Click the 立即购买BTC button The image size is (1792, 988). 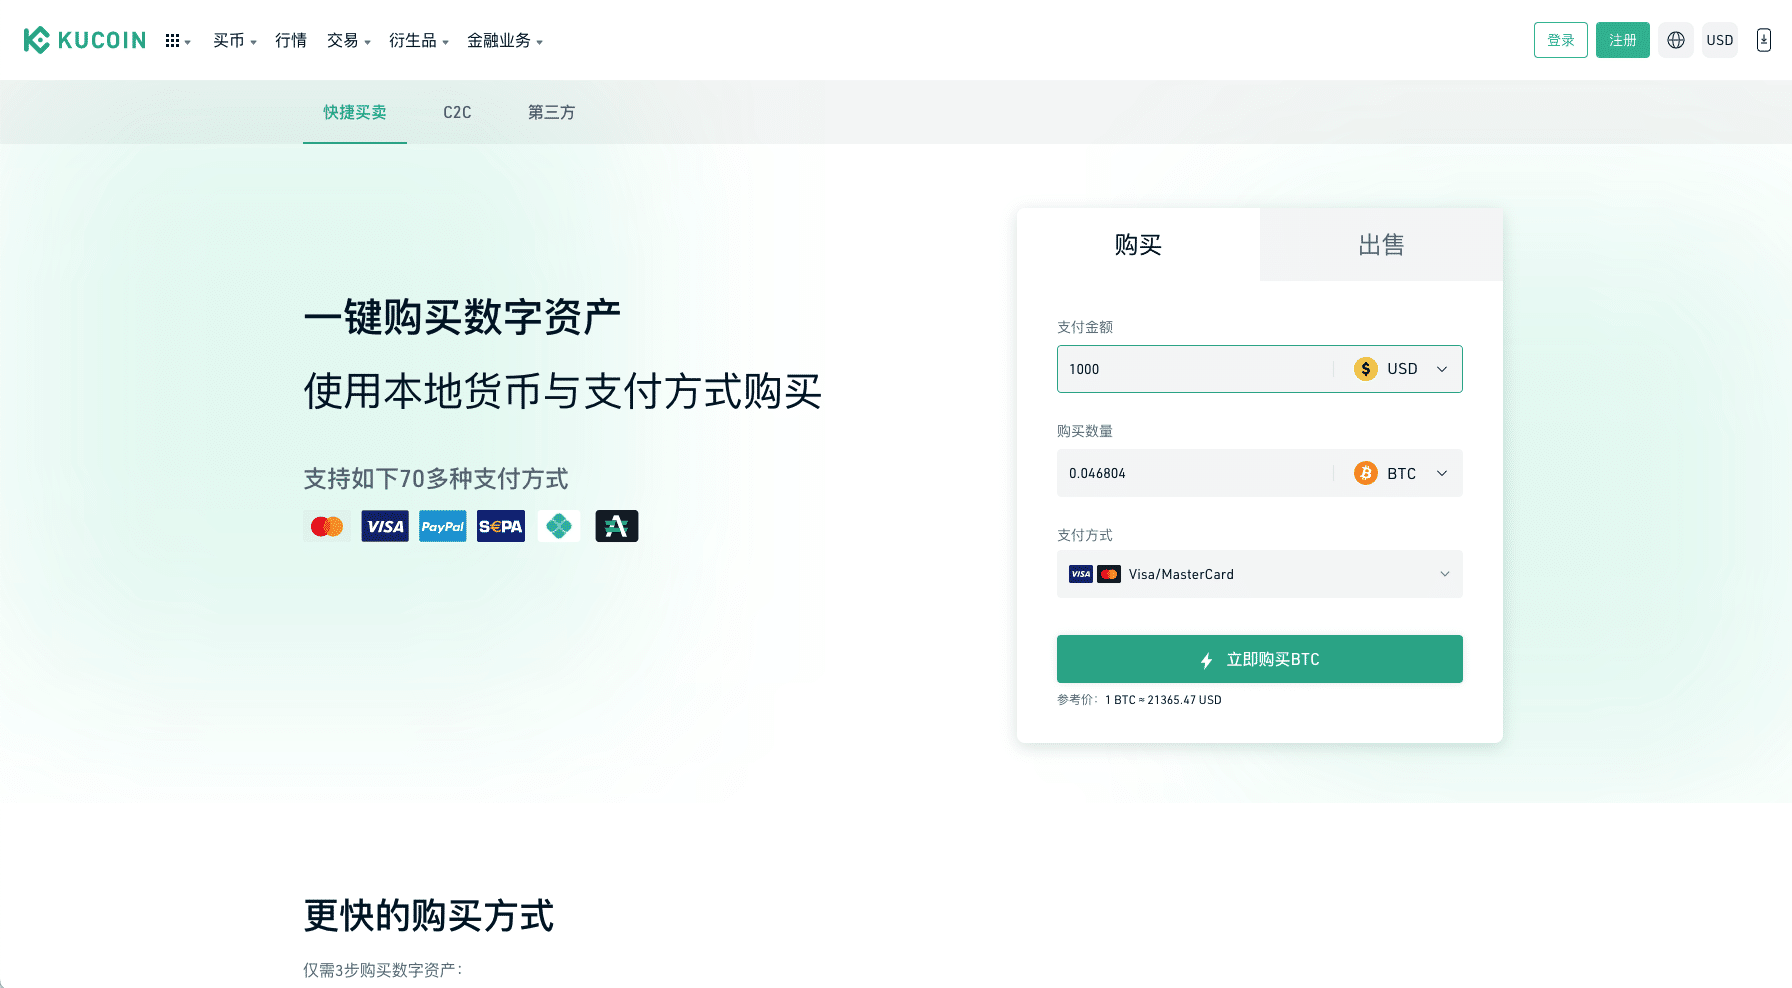[x=1259, y=659]
